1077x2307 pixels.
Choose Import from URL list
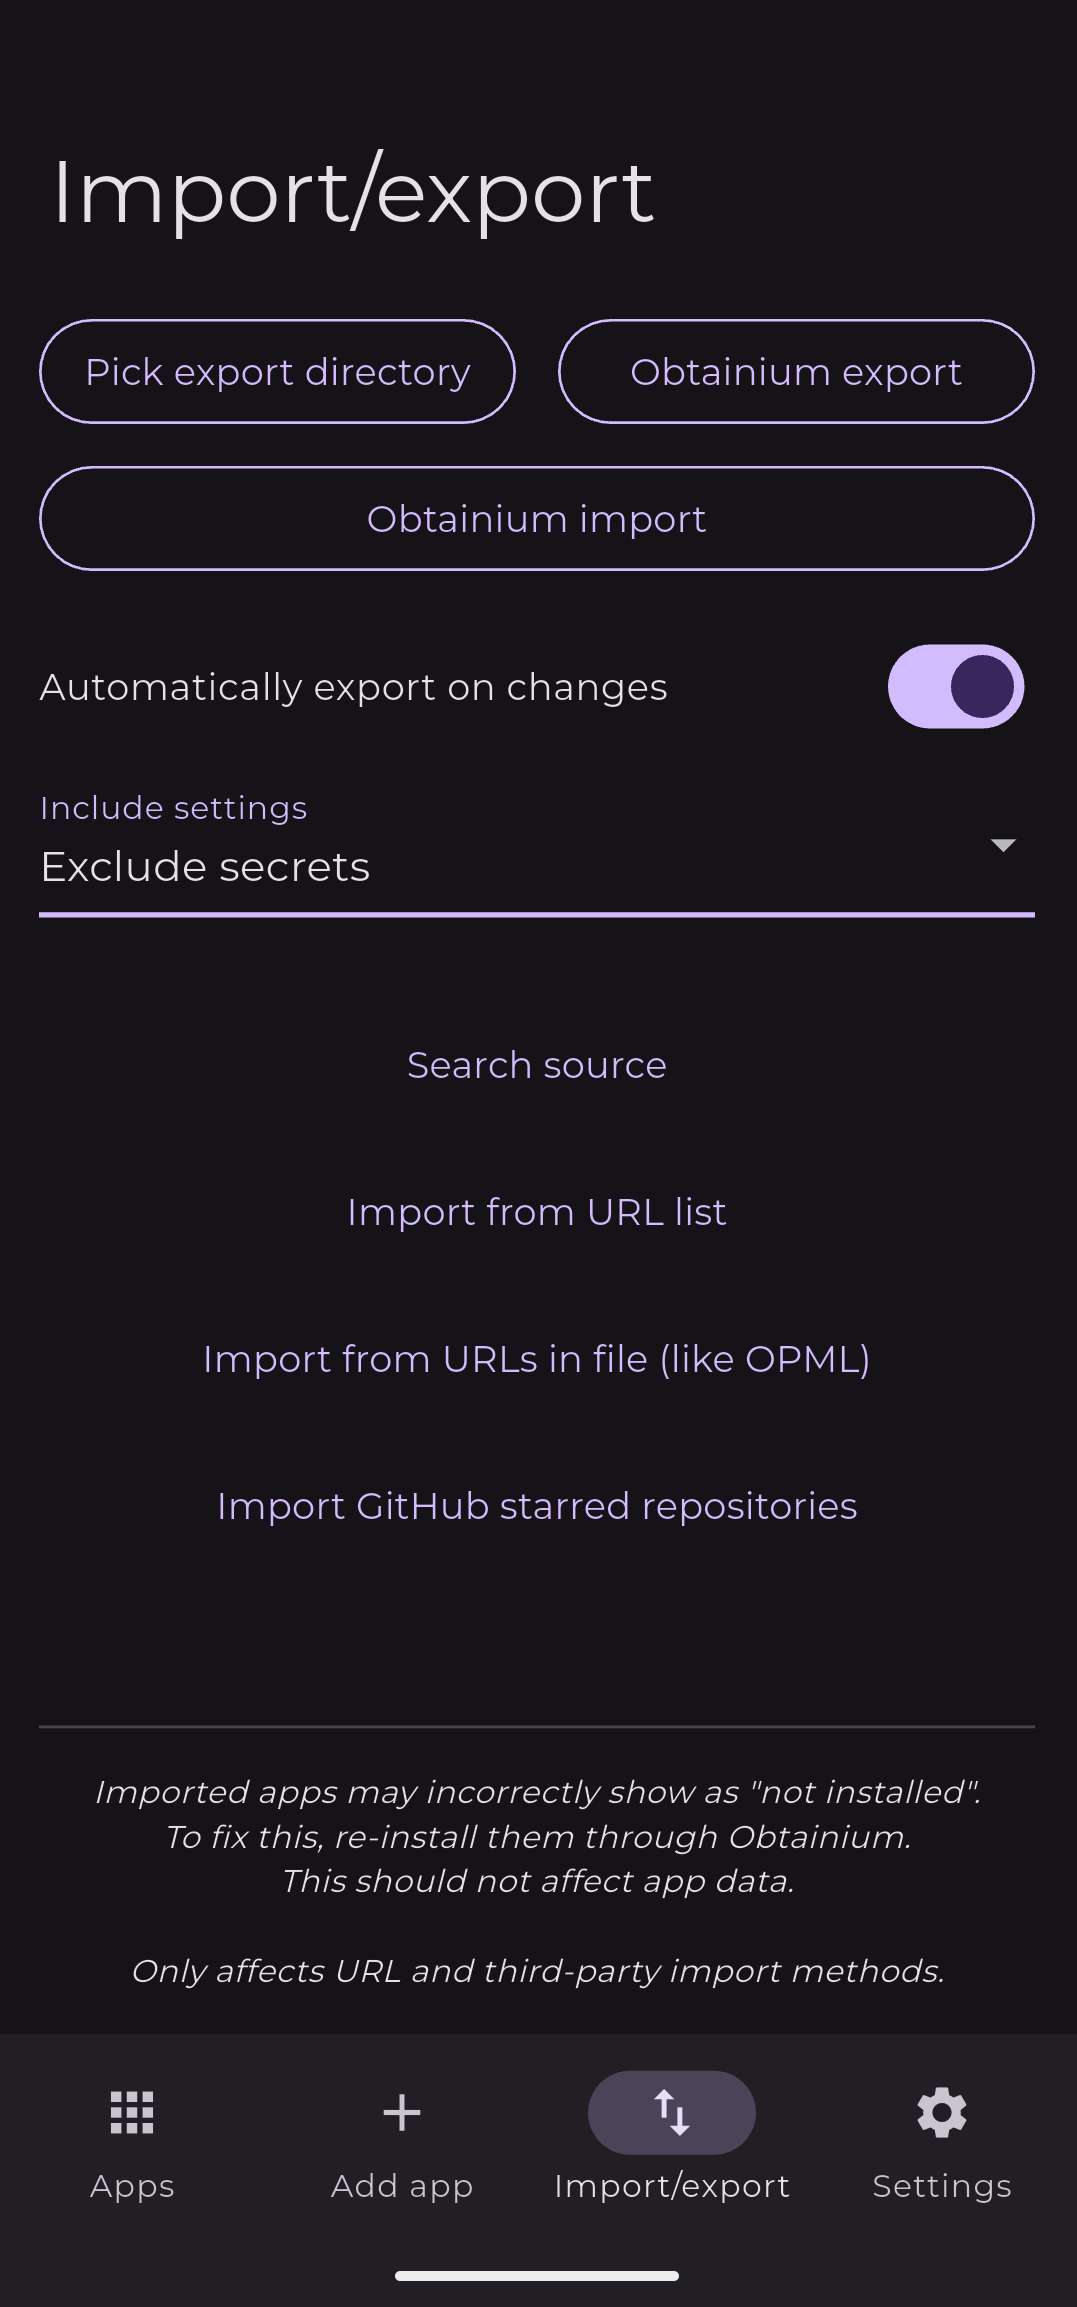537,1212
